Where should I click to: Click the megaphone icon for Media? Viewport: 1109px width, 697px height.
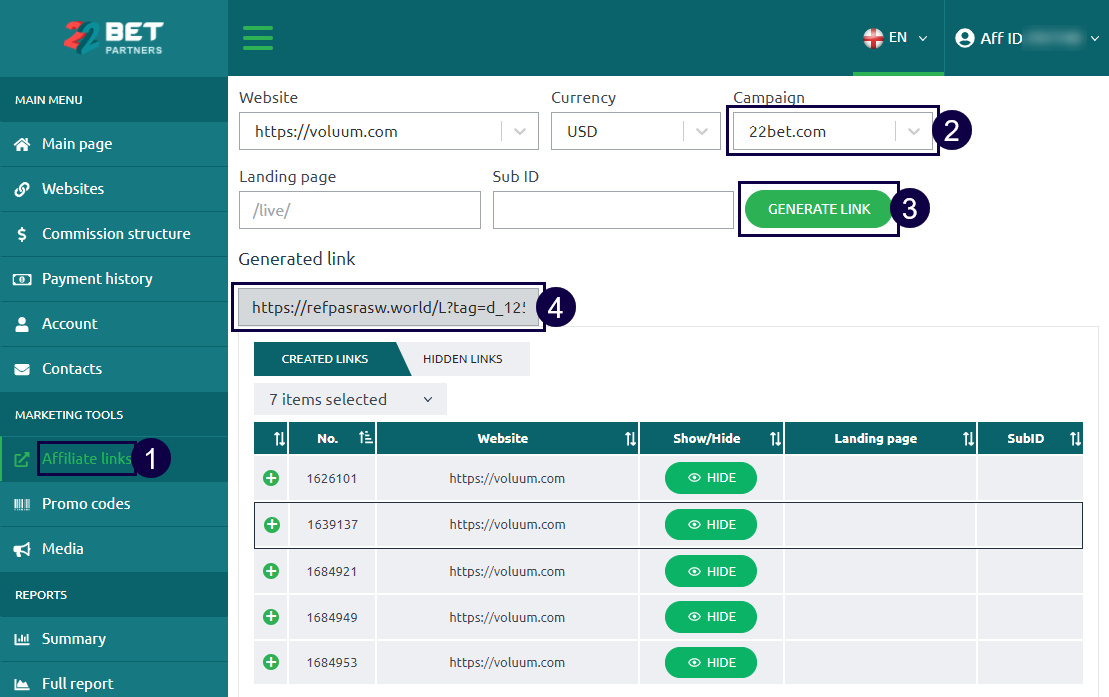22,549
